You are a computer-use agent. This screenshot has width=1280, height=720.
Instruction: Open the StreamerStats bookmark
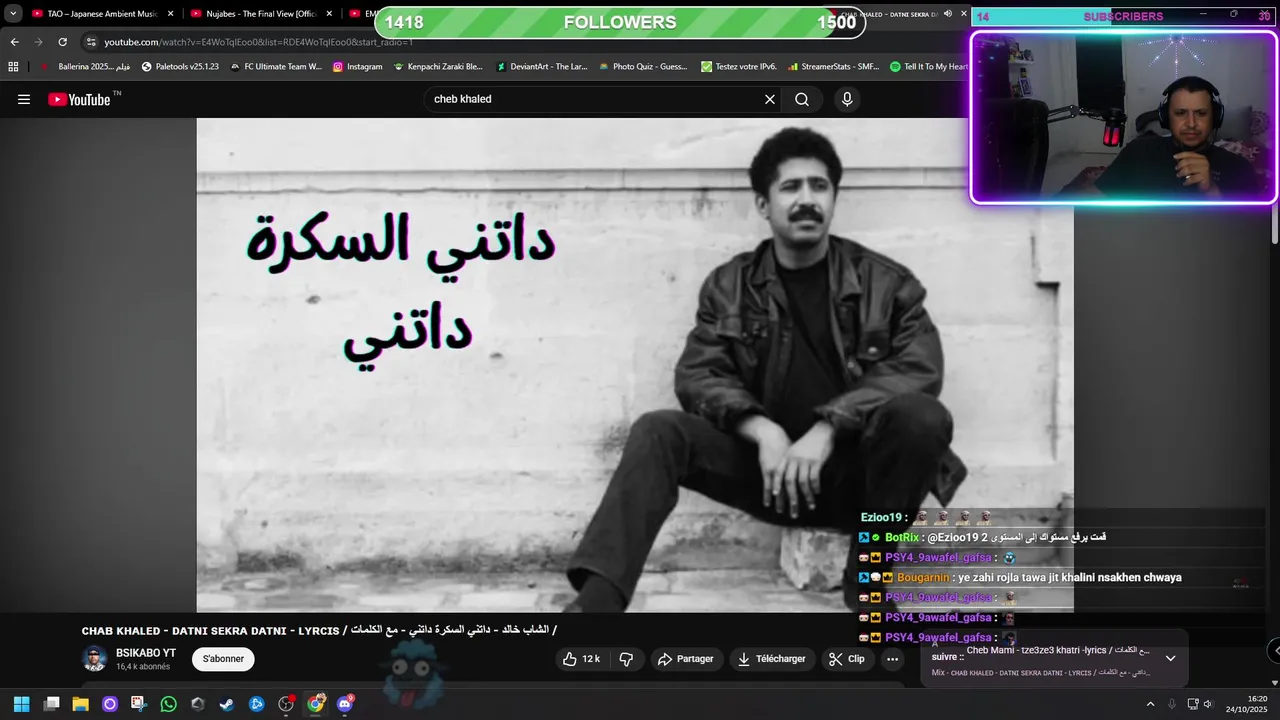833,67
